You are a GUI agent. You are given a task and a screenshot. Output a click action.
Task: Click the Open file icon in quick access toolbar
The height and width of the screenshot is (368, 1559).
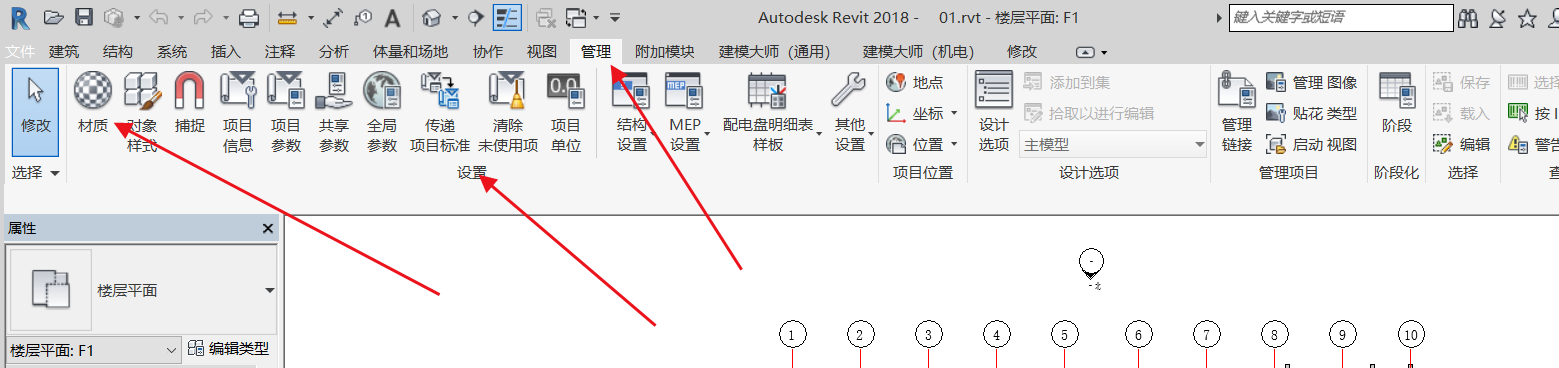point(54,17)
